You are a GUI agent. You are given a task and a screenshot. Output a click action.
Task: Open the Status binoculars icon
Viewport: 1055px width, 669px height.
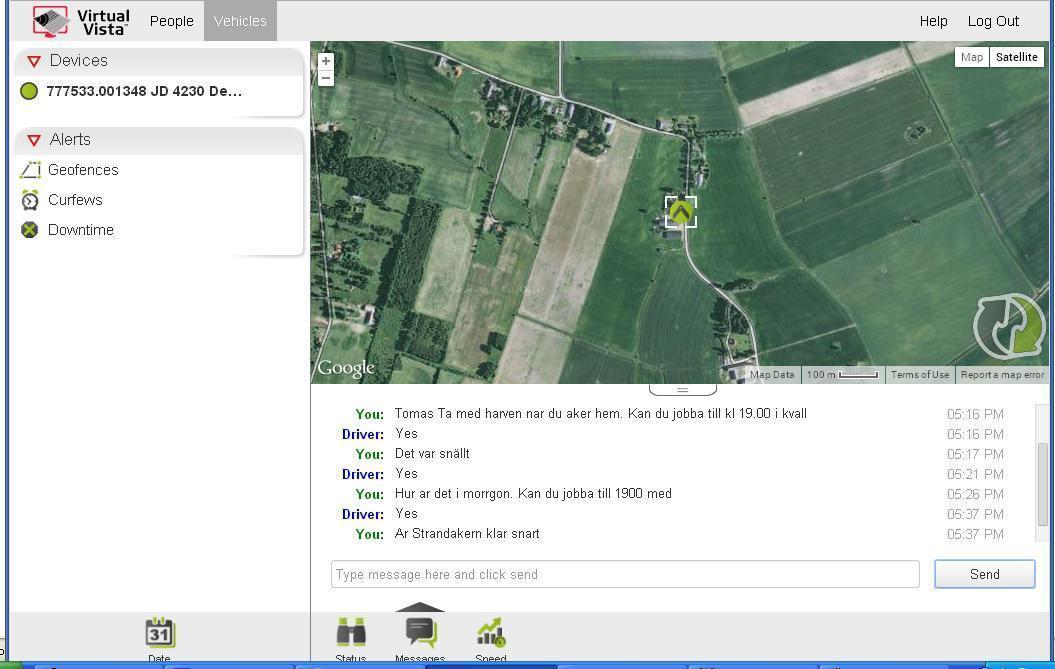[351, 633]
